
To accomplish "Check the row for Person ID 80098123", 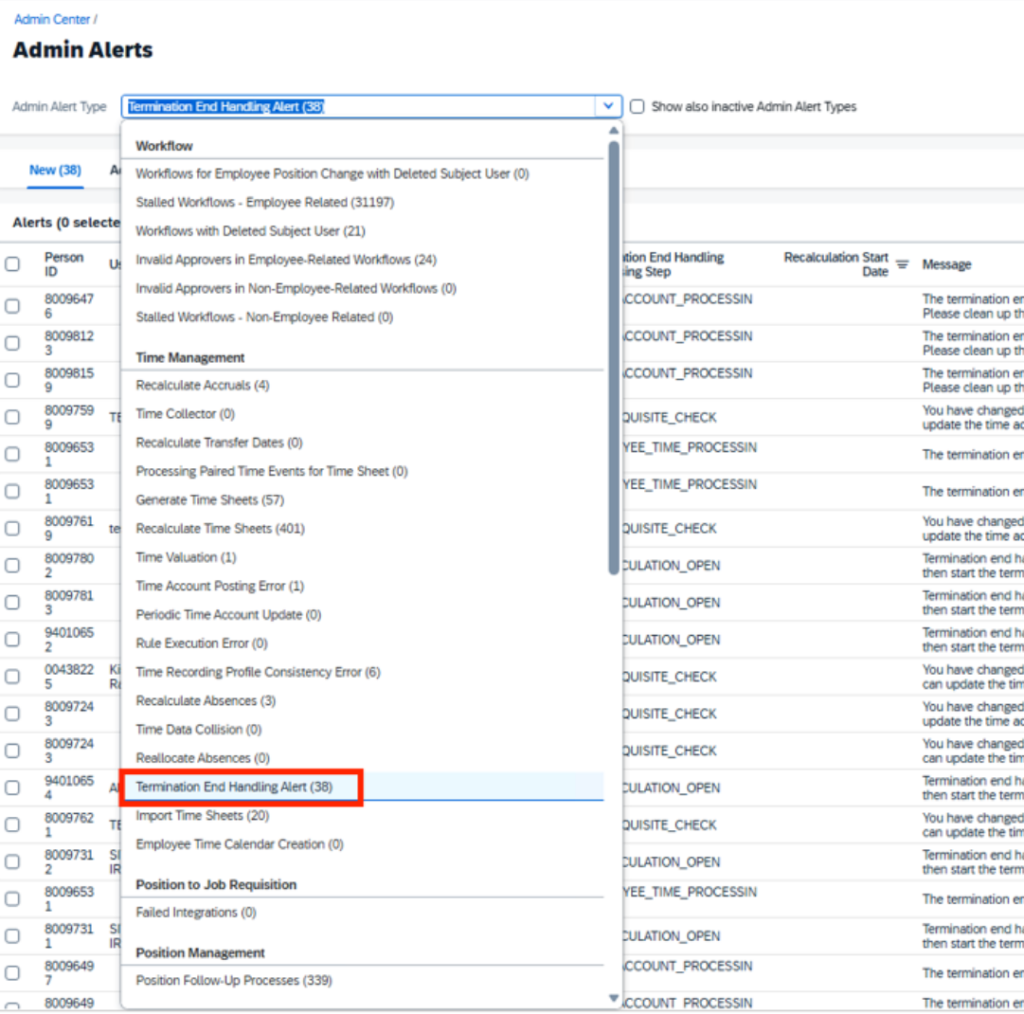I will pos(12,343).
